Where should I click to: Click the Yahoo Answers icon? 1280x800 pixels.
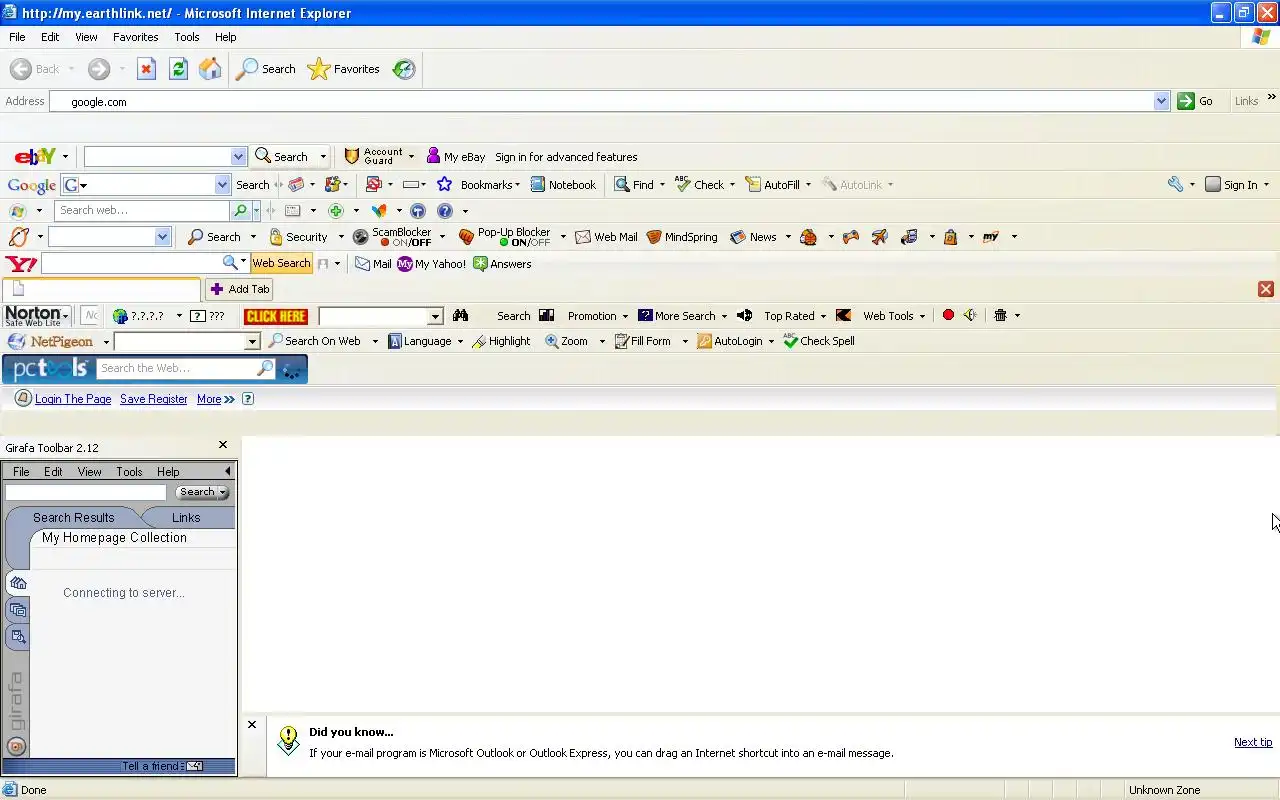click(x=480, y=264)
